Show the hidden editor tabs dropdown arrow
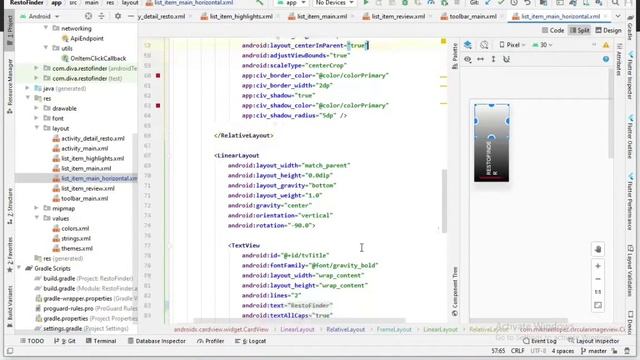The image size is (640, 360). point(618,16)
